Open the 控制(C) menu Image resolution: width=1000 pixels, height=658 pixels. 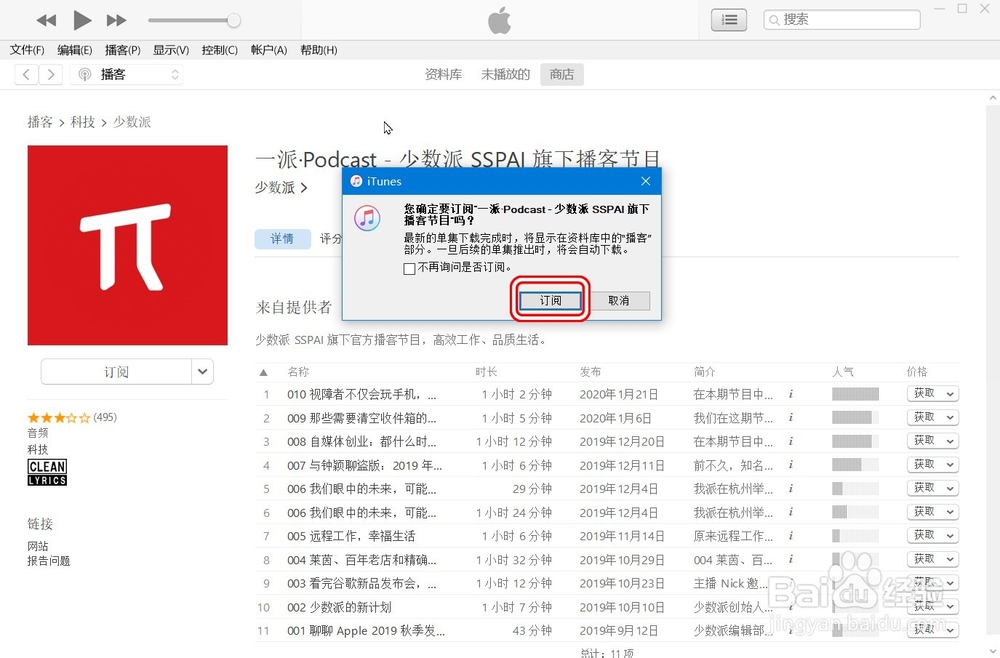219,50
